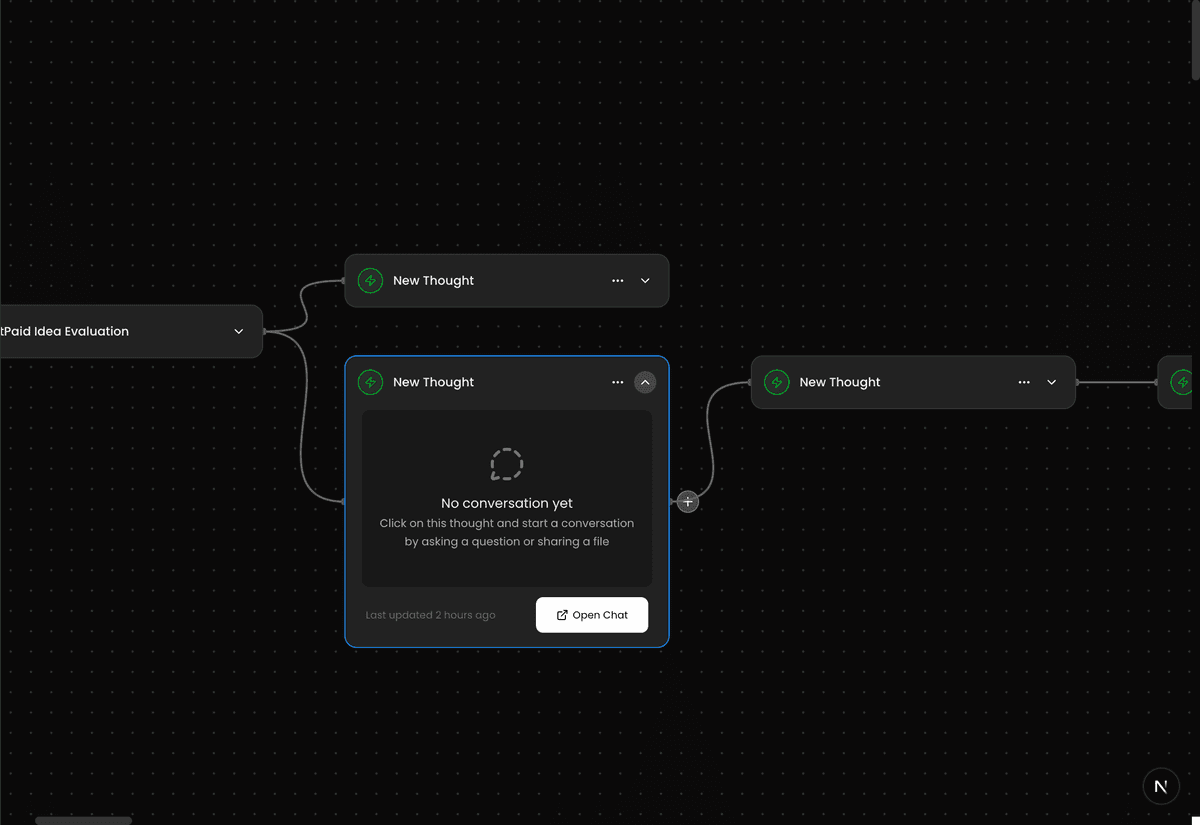This screenshot has width=1200, height=825.
Task: Click the lightning icon on the top New Thought node
Action: tap(370, 280)
